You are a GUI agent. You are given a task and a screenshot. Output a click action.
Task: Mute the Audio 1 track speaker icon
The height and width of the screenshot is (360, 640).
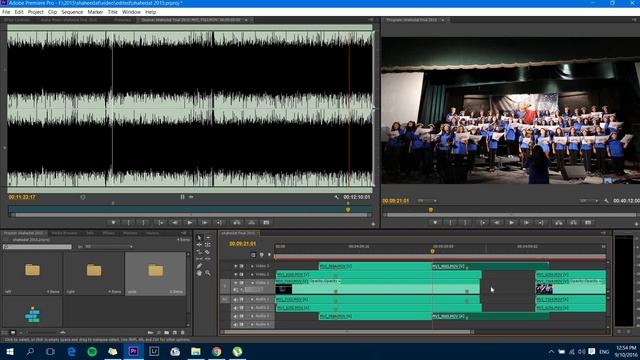click(236, 300)
